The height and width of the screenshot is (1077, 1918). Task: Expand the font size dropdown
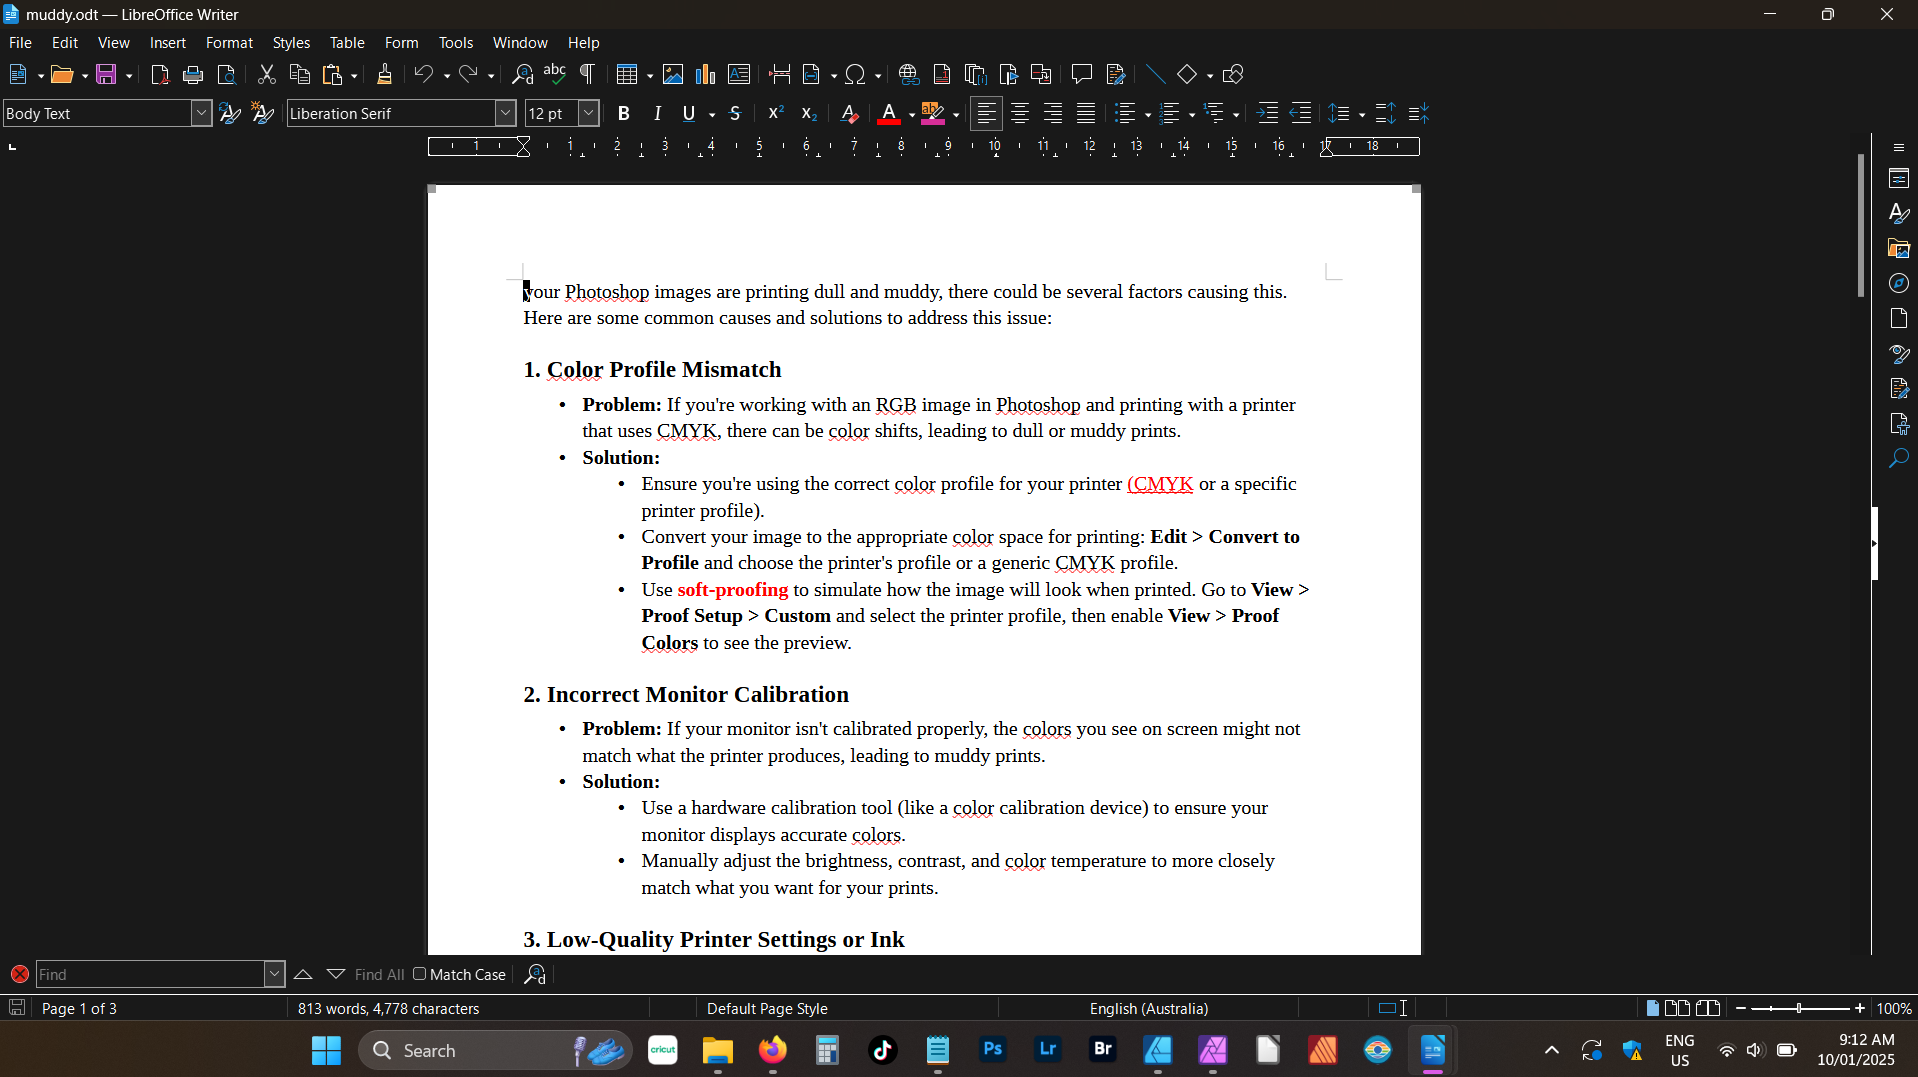(589, 114)
